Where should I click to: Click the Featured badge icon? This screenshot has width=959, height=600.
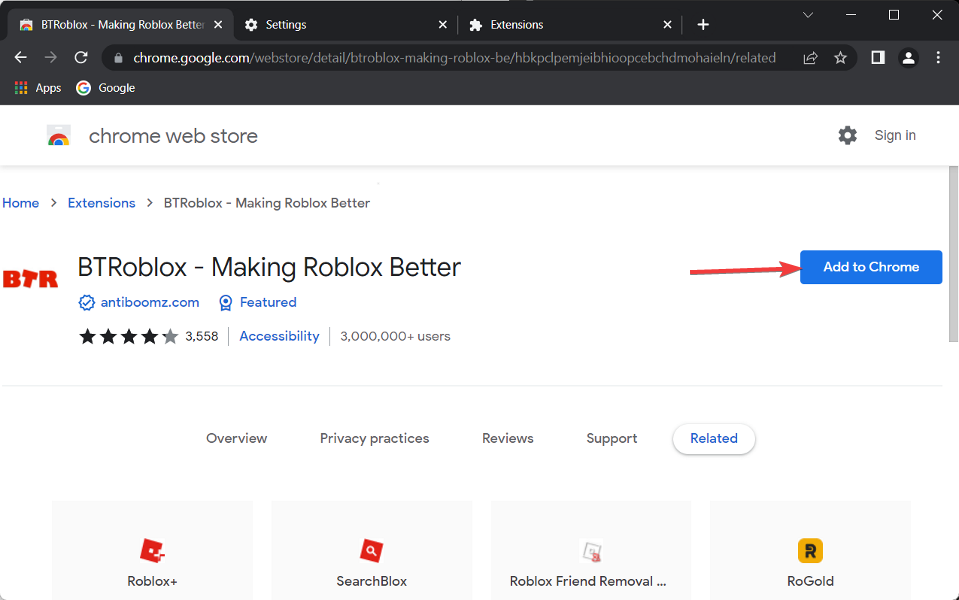pyautogui.click(x=226, y=303)
